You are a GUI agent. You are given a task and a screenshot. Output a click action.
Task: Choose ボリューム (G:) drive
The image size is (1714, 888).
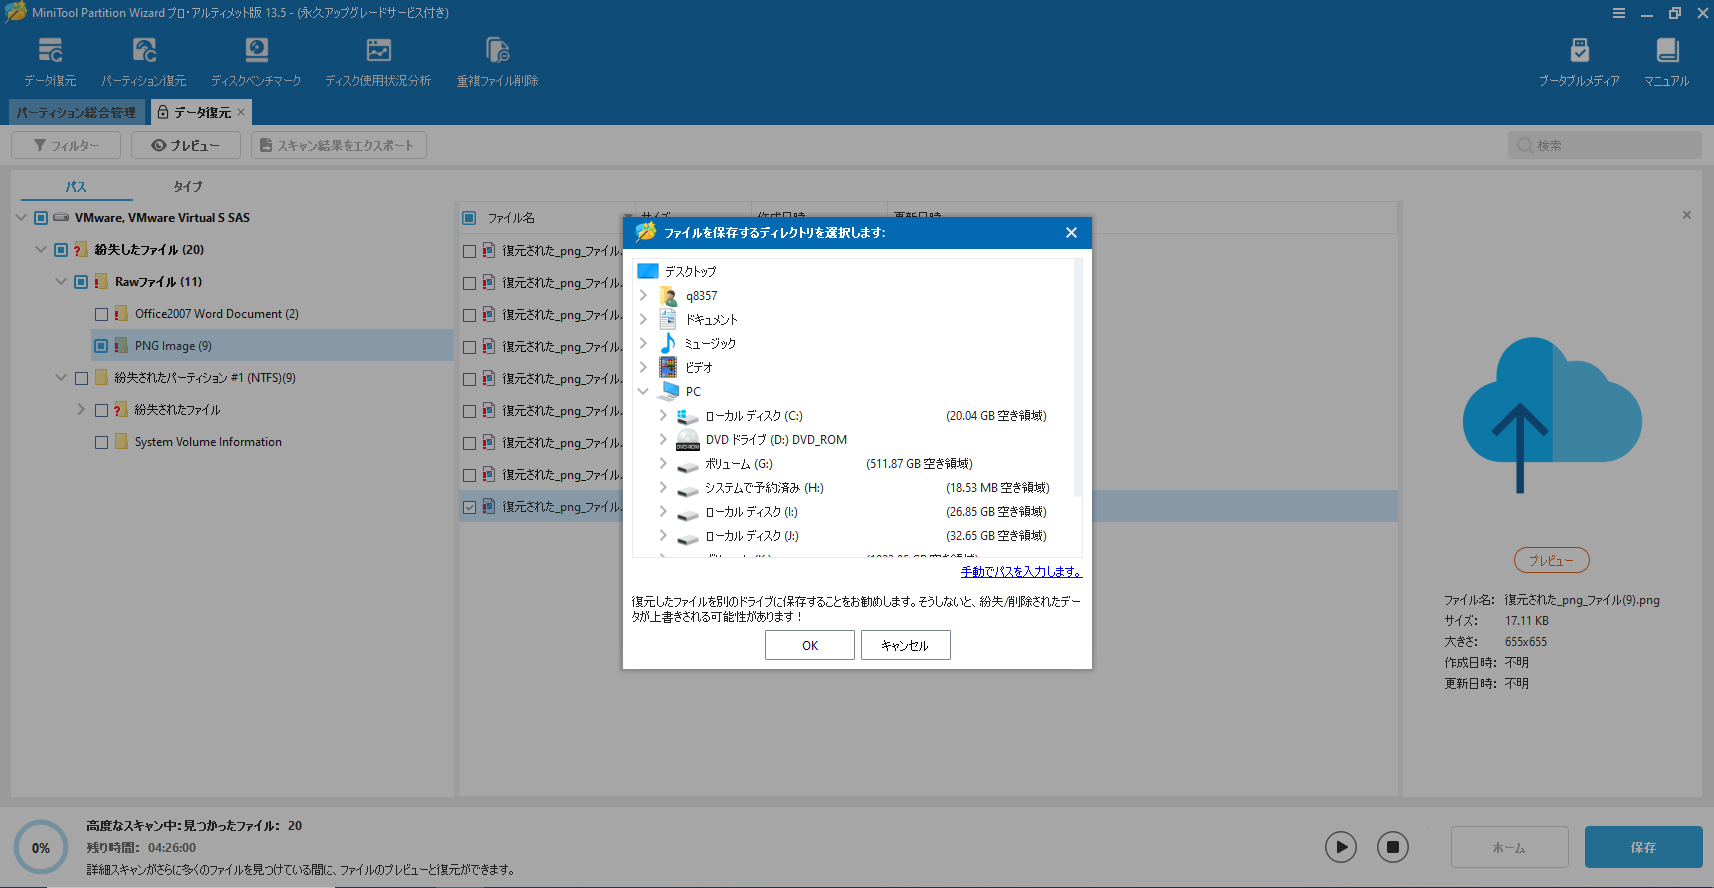(x=739, y=464)
